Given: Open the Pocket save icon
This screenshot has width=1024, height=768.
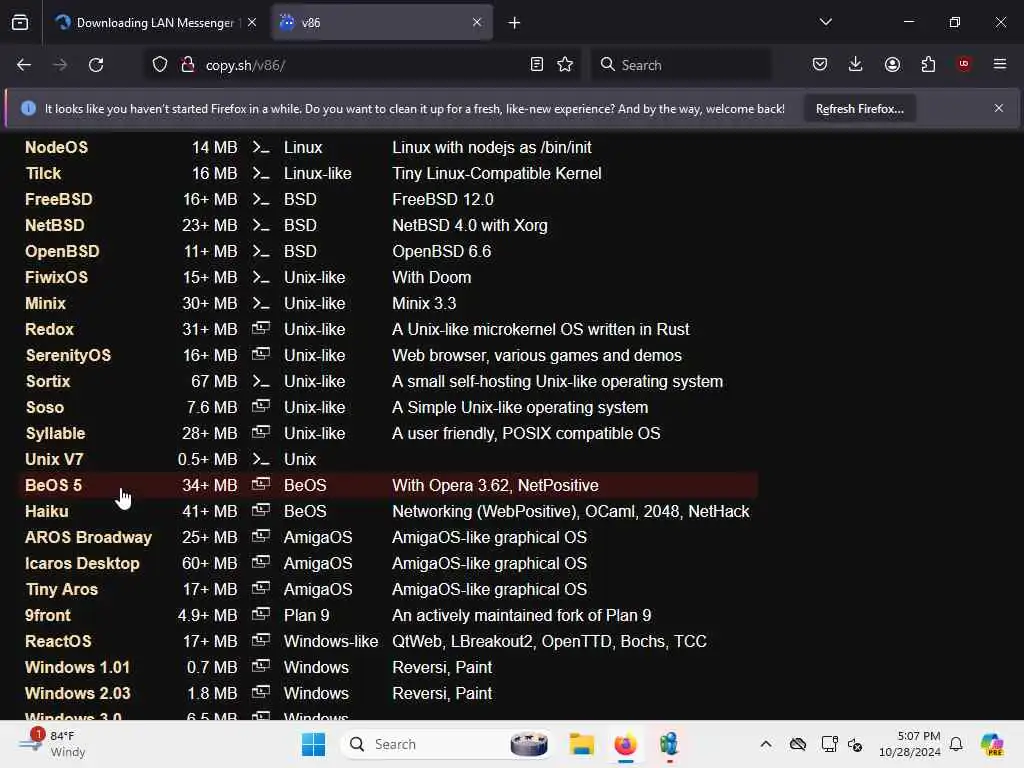Looking at the screenshot, I should tap(820, 65).
